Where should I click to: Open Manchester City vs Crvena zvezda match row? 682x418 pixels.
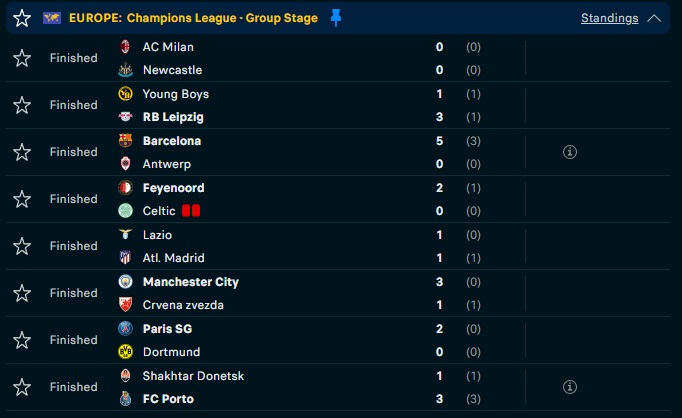coord(338,293)
